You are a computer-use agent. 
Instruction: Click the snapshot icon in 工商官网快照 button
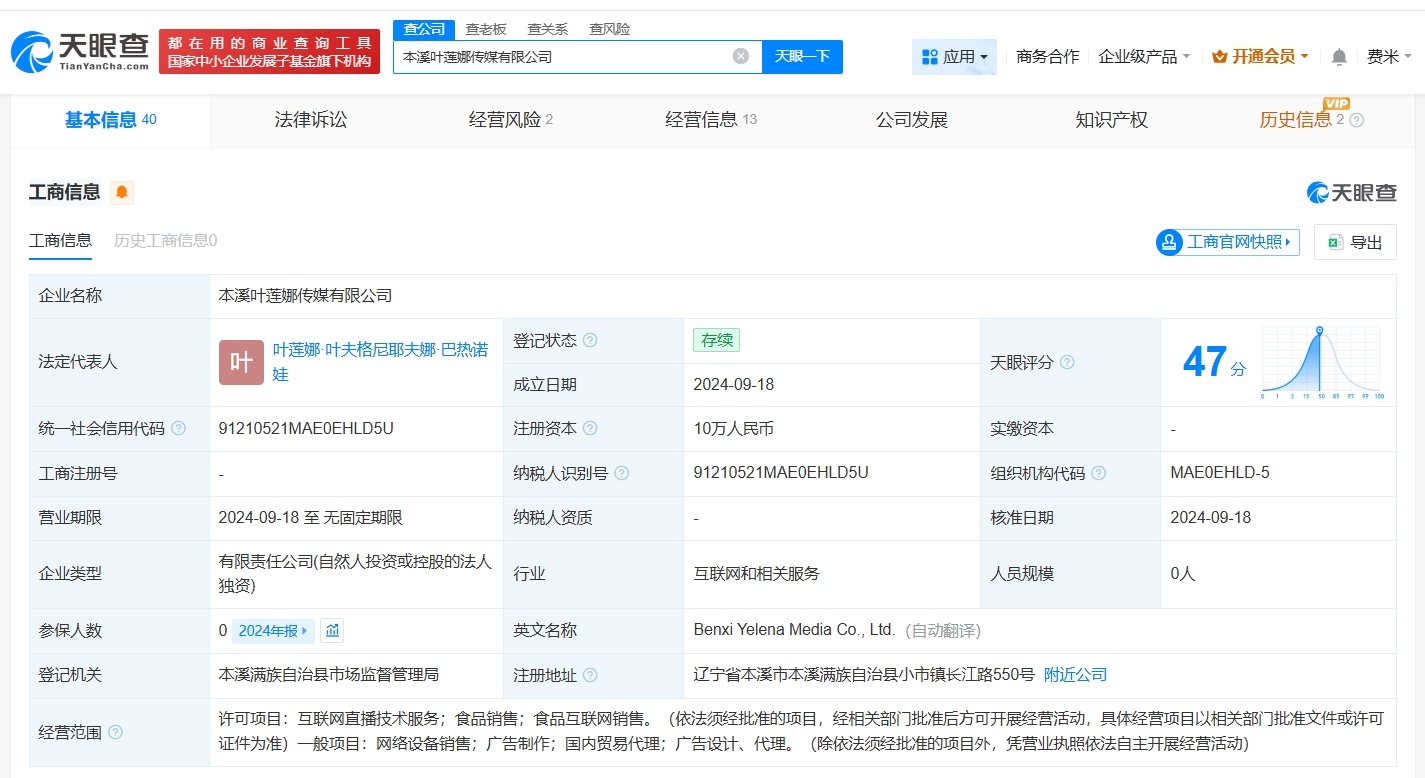[1168, 242]
